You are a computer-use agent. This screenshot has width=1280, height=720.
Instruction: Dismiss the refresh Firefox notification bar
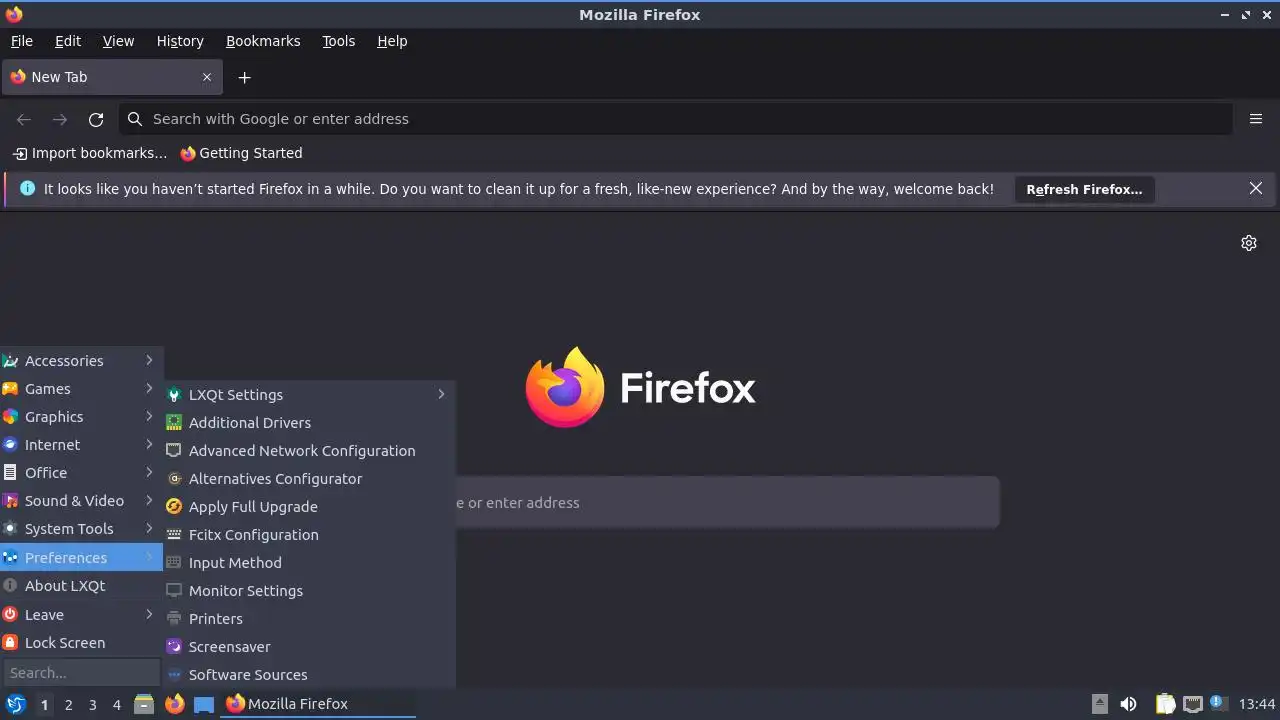[x=1256, y=188]
